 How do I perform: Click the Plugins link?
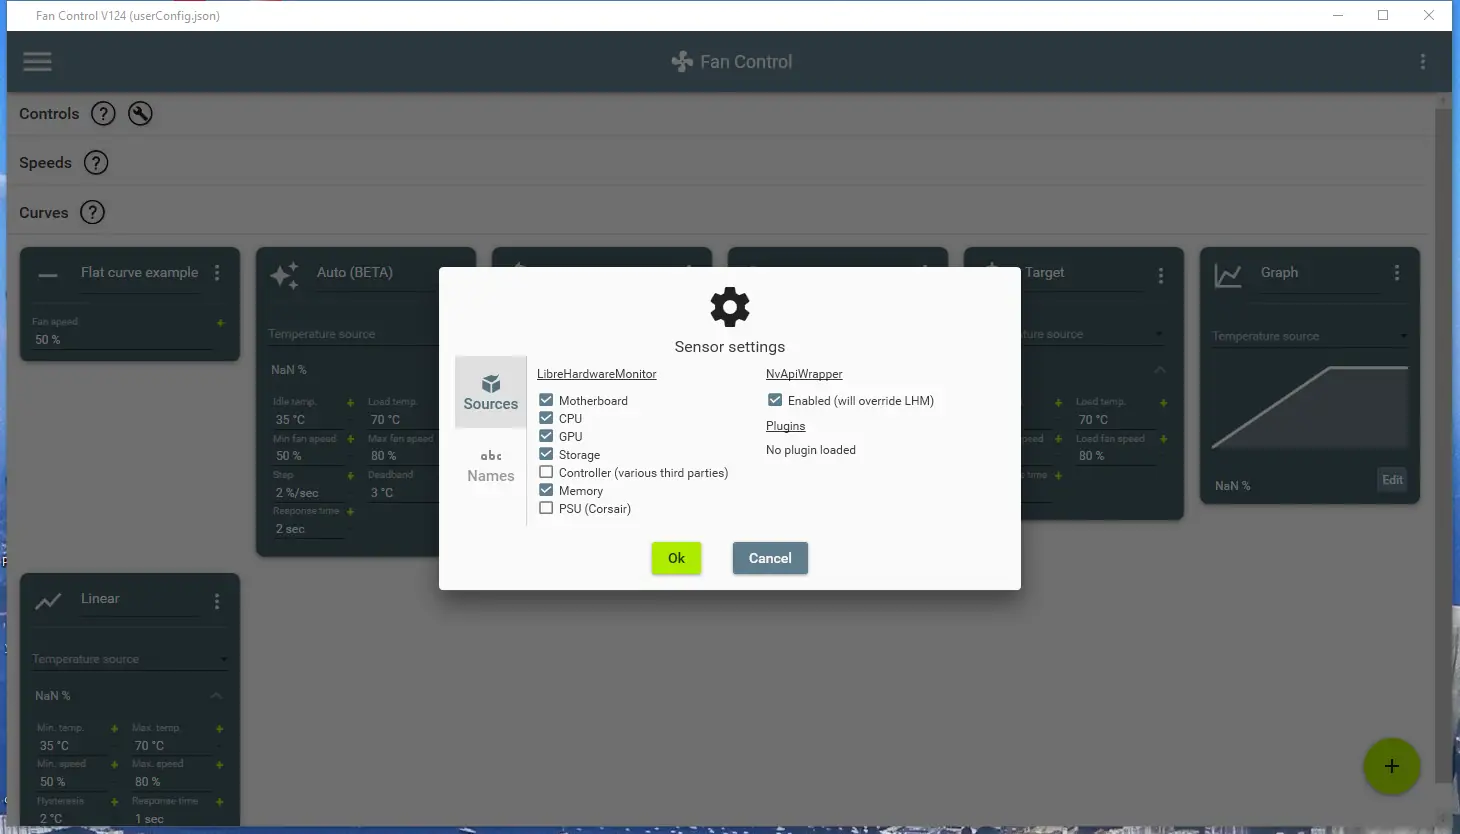click(786, 426)
